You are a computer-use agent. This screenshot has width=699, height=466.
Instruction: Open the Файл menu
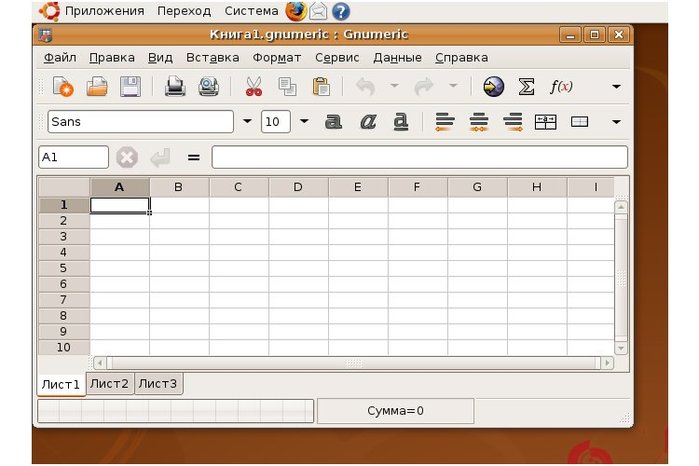(60, 58)
